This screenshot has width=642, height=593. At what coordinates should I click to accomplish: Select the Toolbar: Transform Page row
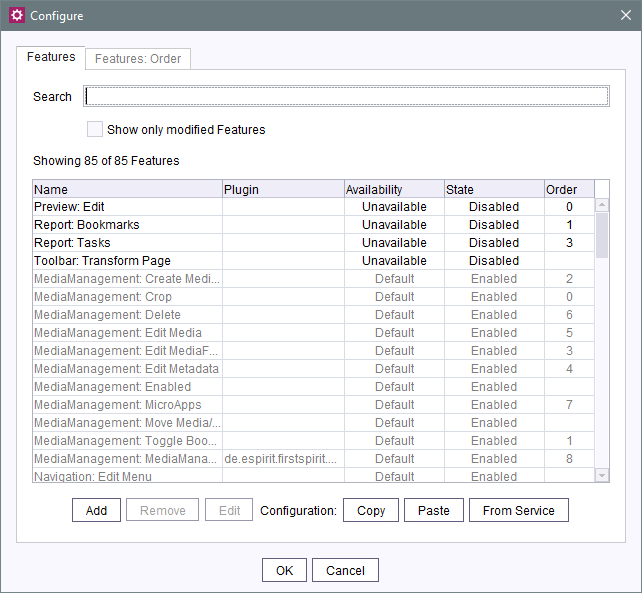pyautogui.click(x=313, y=261)
